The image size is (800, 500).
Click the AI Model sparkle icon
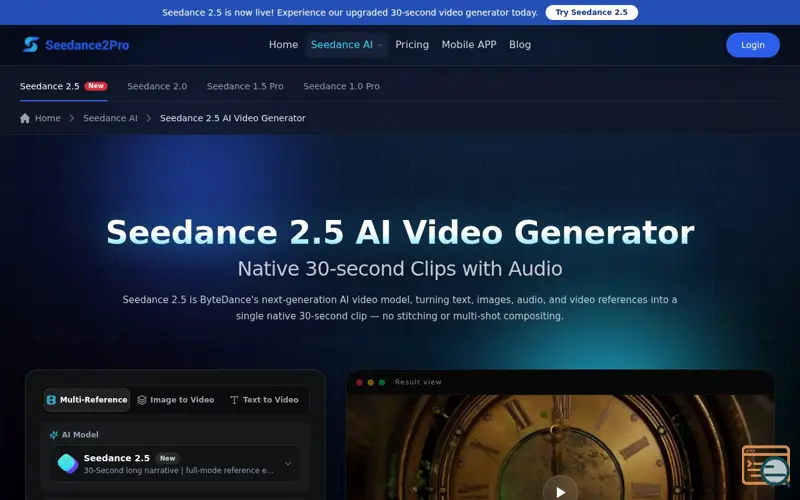[x=54, y=435]
